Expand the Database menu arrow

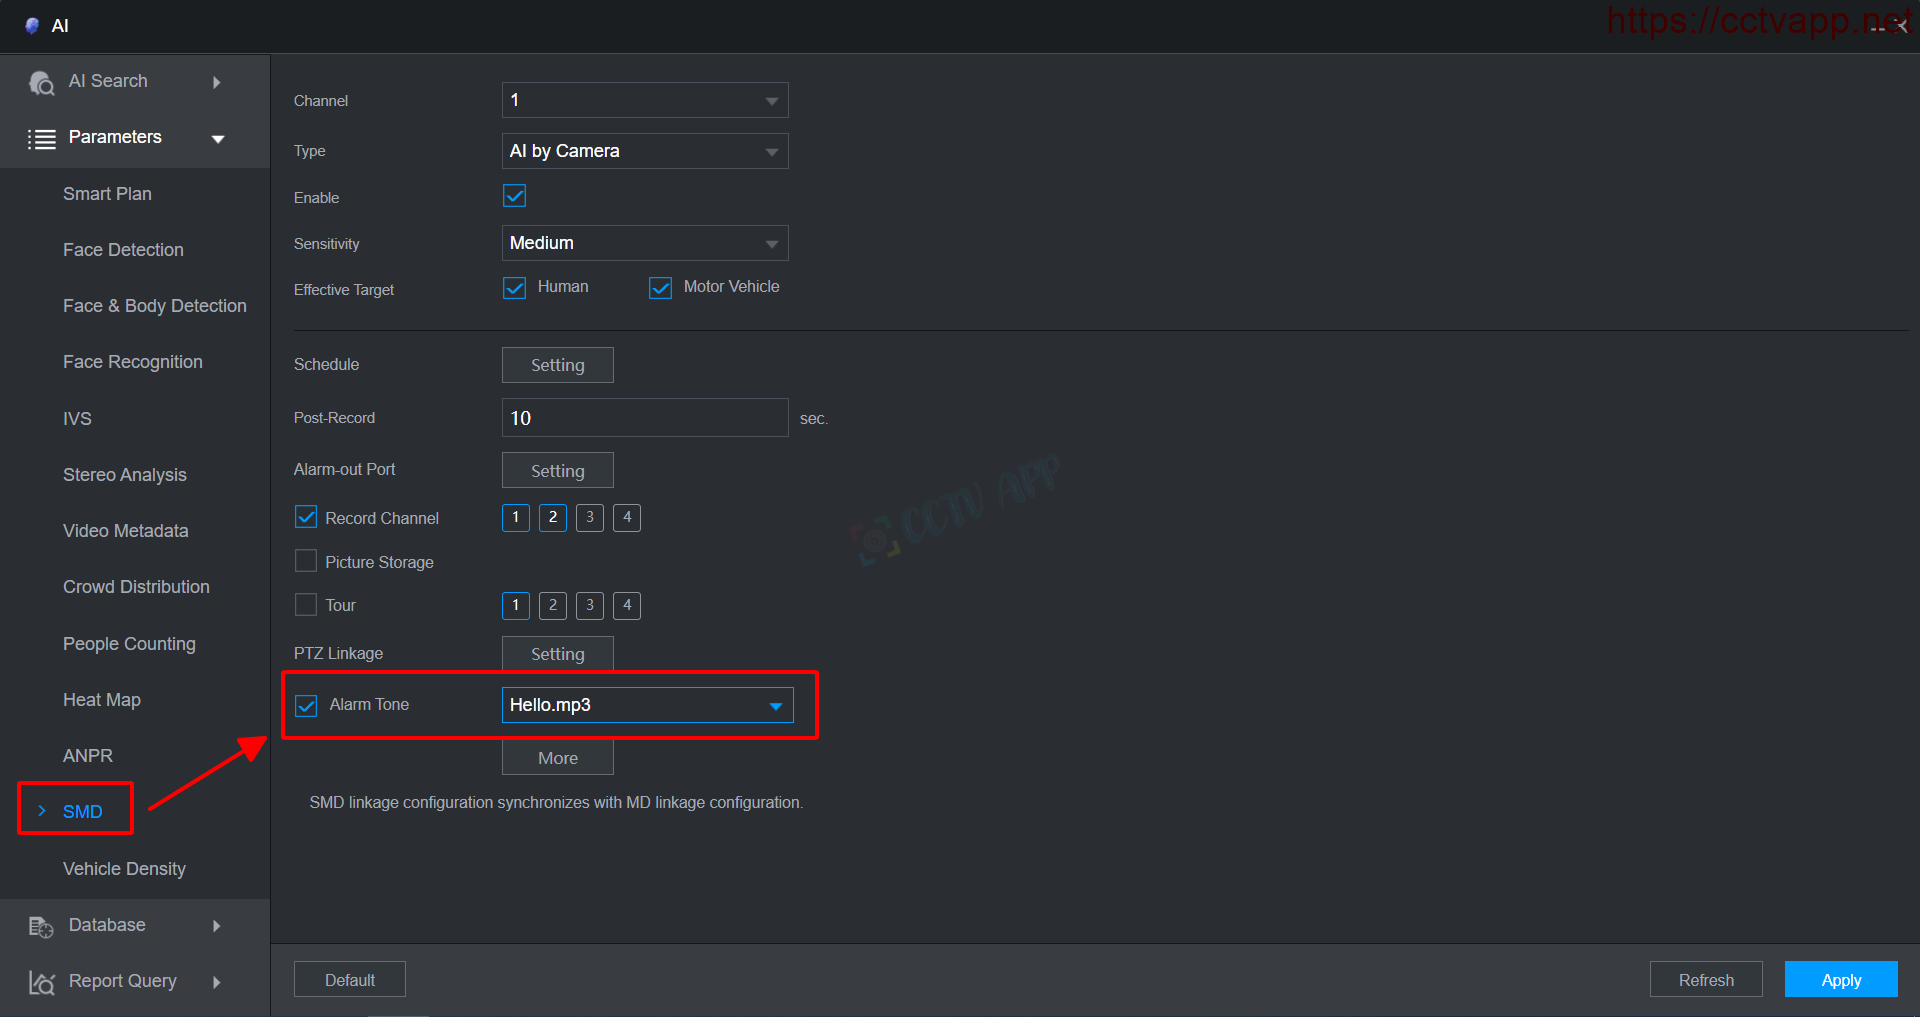pyautogui.click(x=217, y=926)
